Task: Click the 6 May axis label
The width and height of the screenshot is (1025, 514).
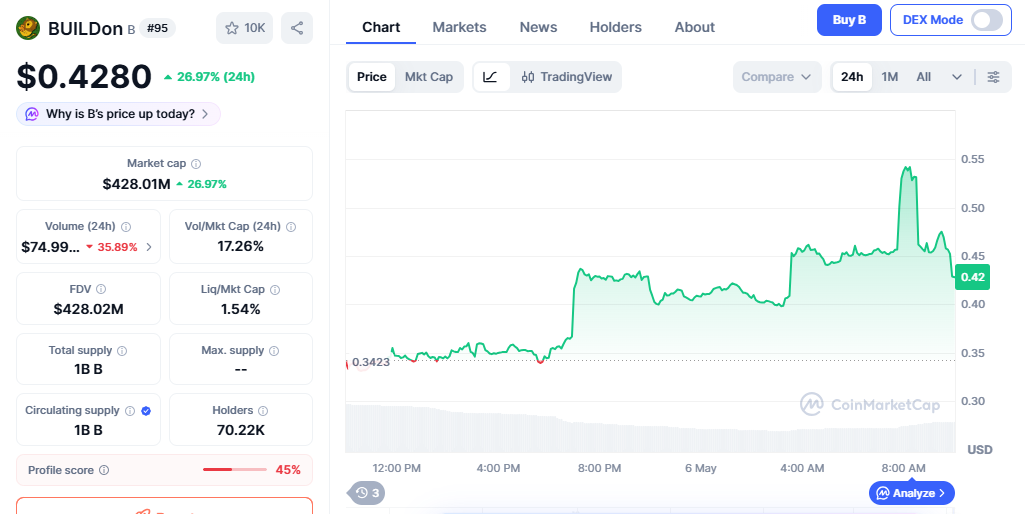Action: tap(701, 468)
